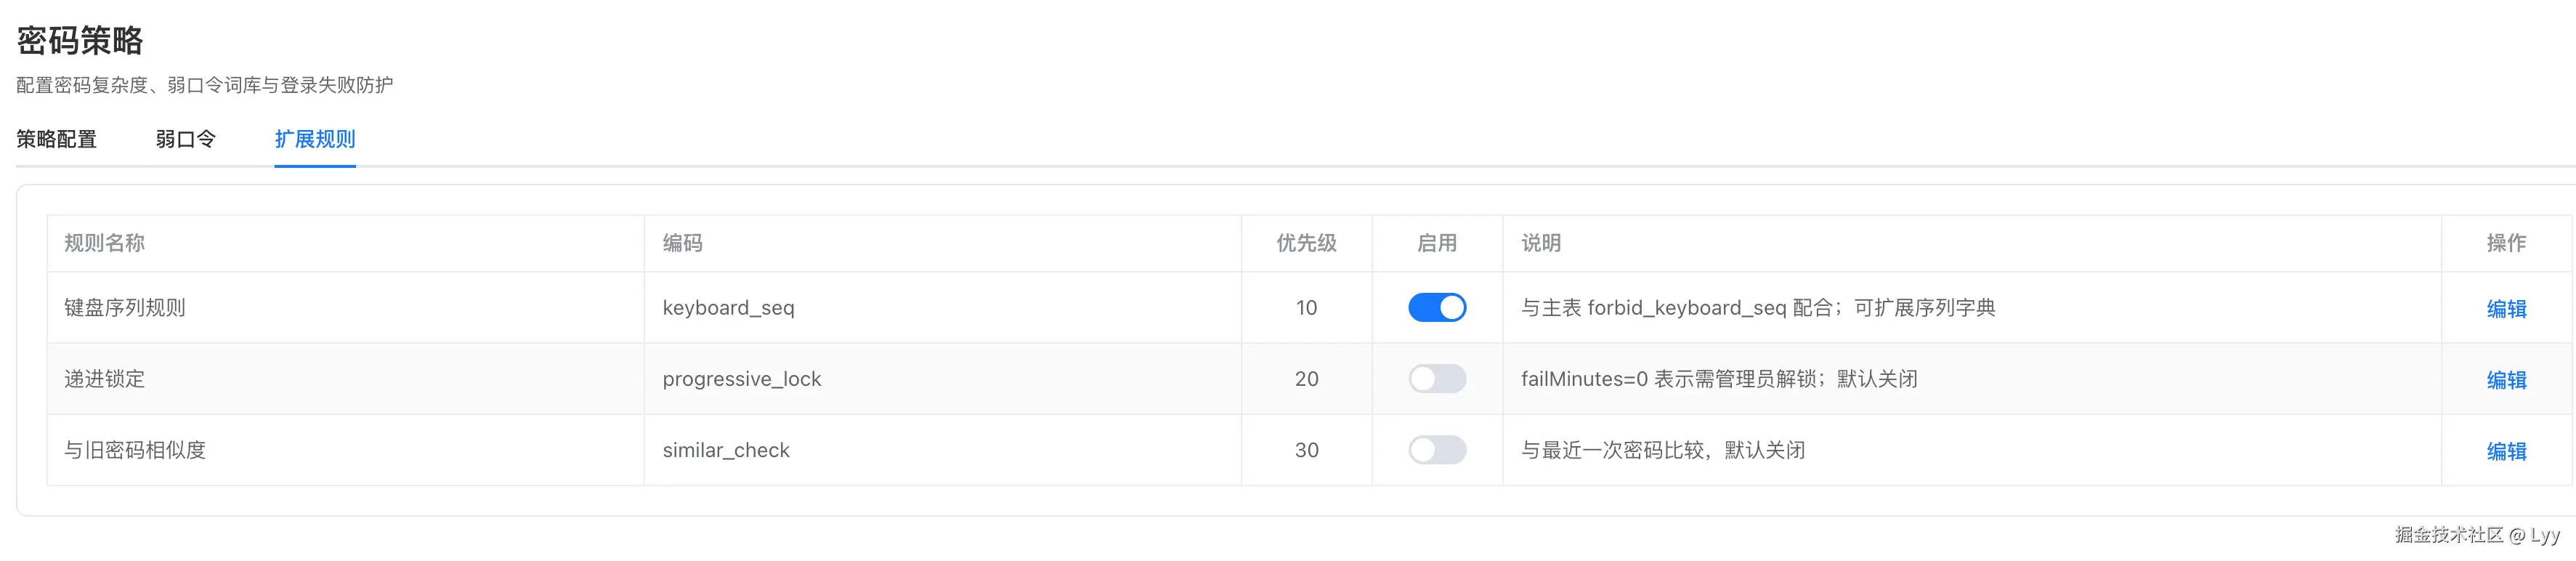This screenshot has height=561, width=2576.
Task: Click the 密码策略 page heading
Action: pos(80,41)
